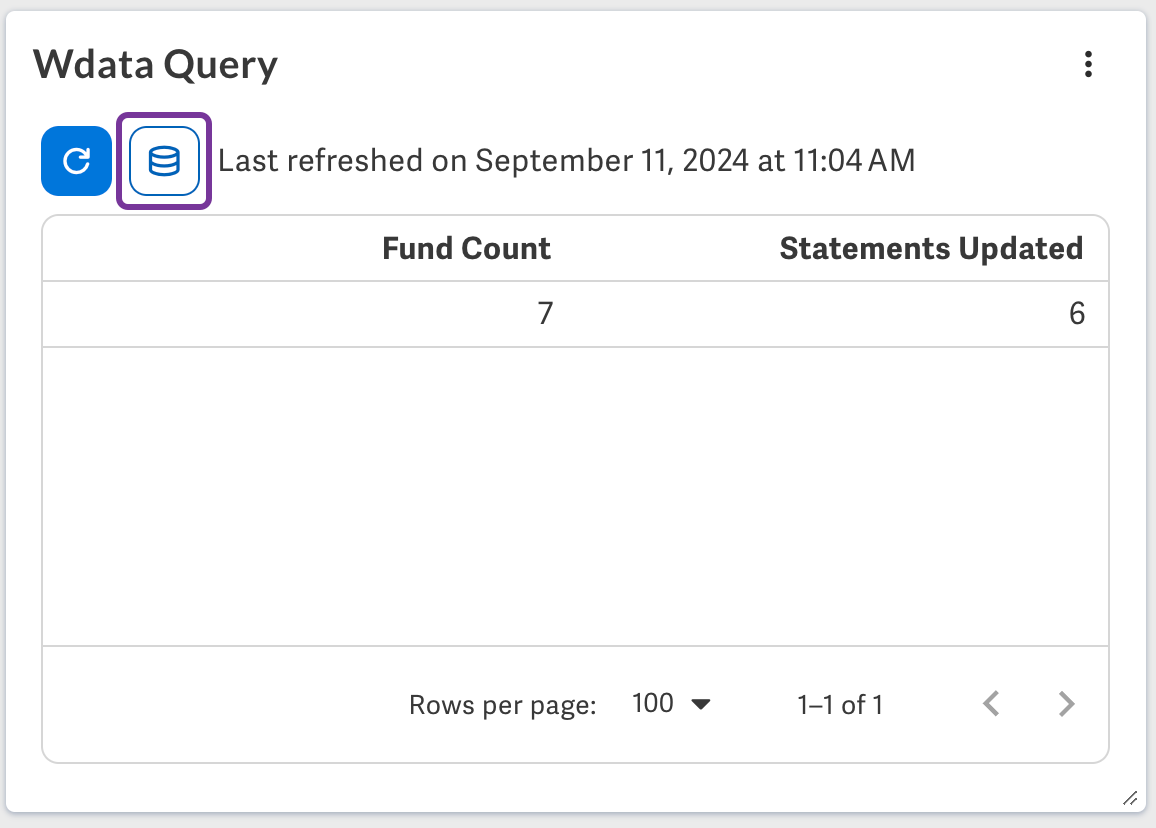
Task: Sort by the Statements Updated column header
Action: coord(931,248)
